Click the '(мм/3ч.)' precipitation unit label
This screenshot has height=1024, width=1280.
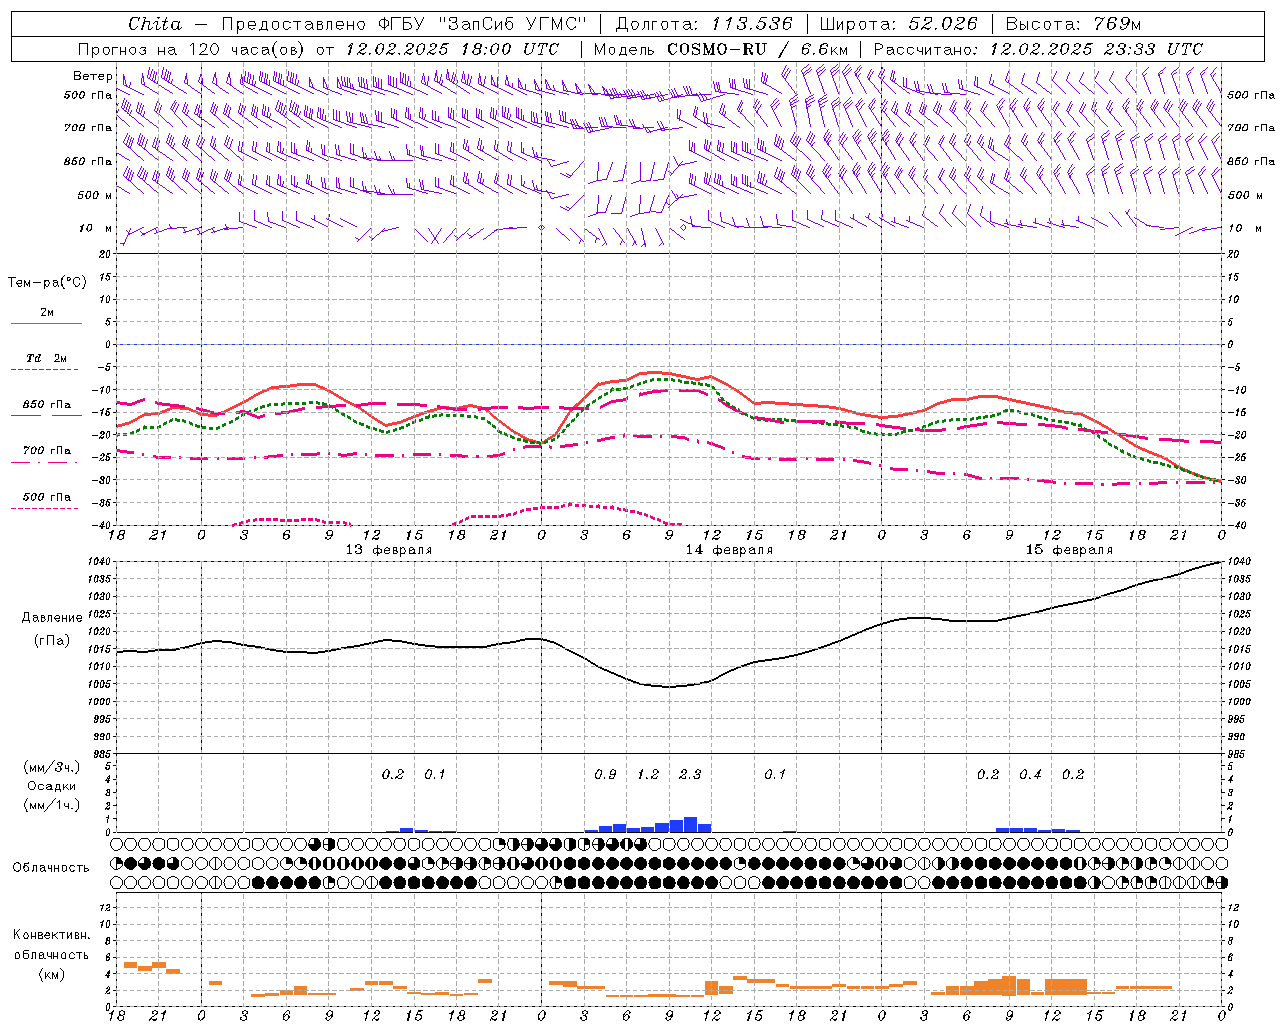52,767
